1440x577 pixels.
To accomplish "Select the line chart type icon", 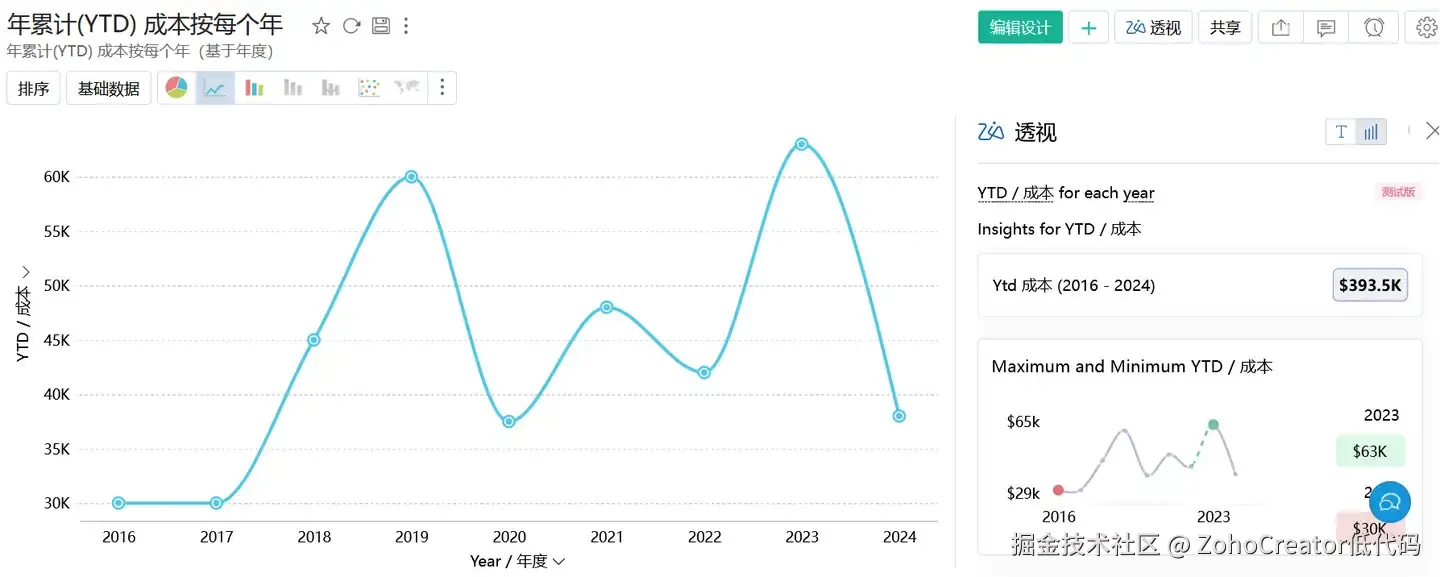I will [x=215, y=88].
